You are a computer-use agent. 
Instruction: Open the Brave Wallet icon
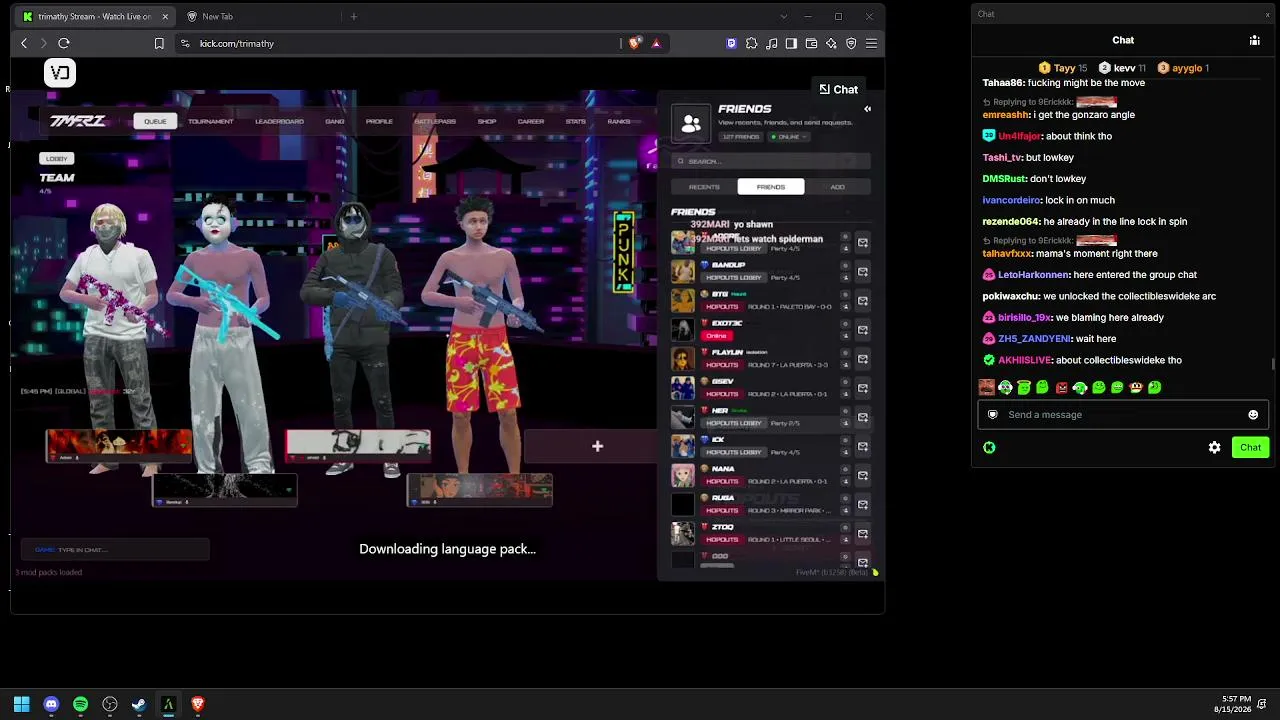[811, 43]
